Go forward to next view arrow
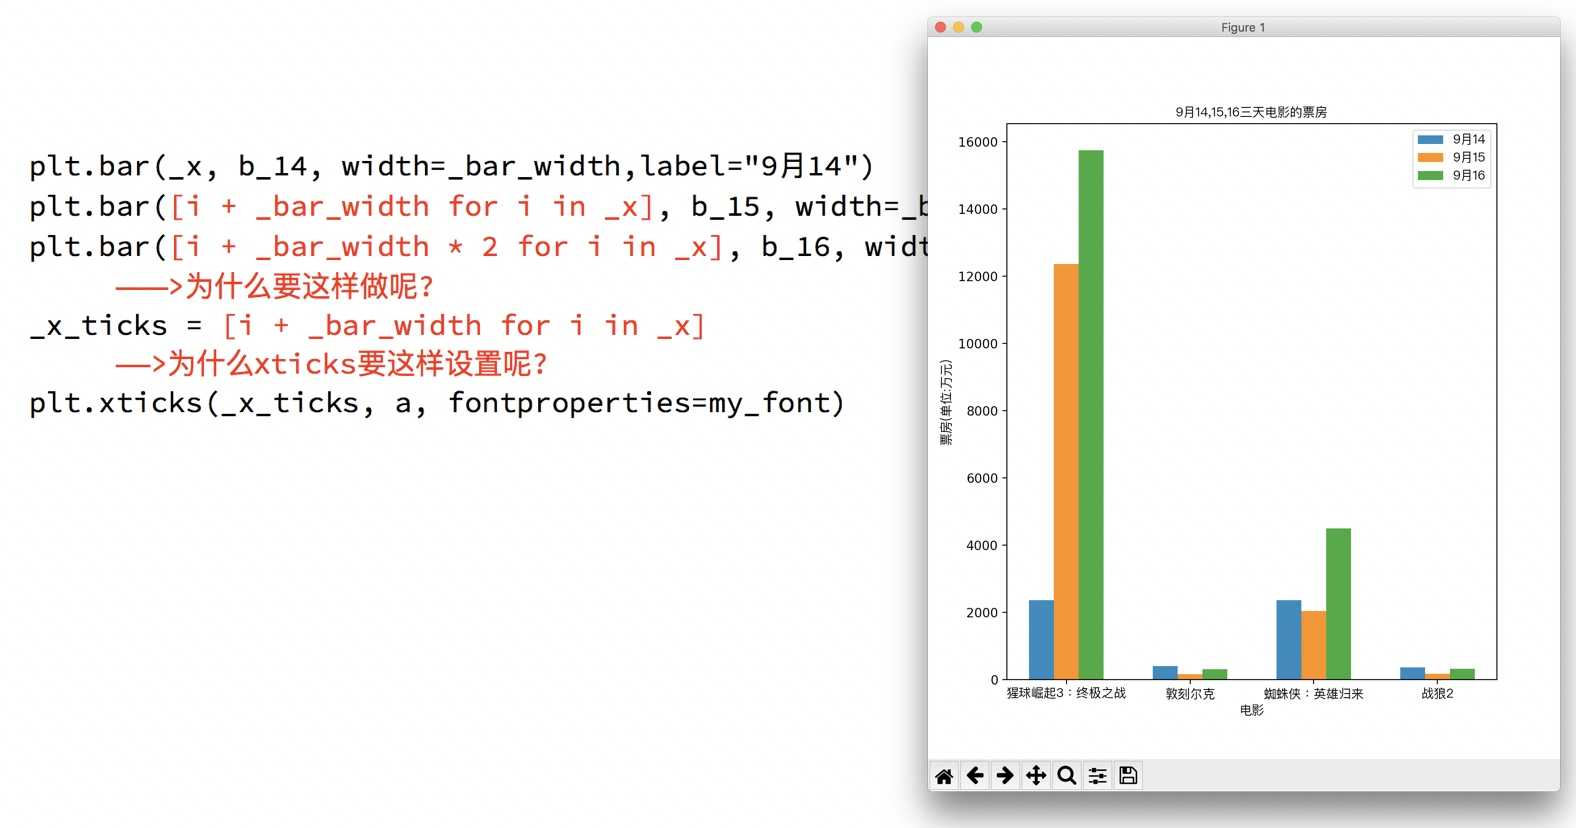This screenshot has height=828, width=1576. pos(1005,776)
